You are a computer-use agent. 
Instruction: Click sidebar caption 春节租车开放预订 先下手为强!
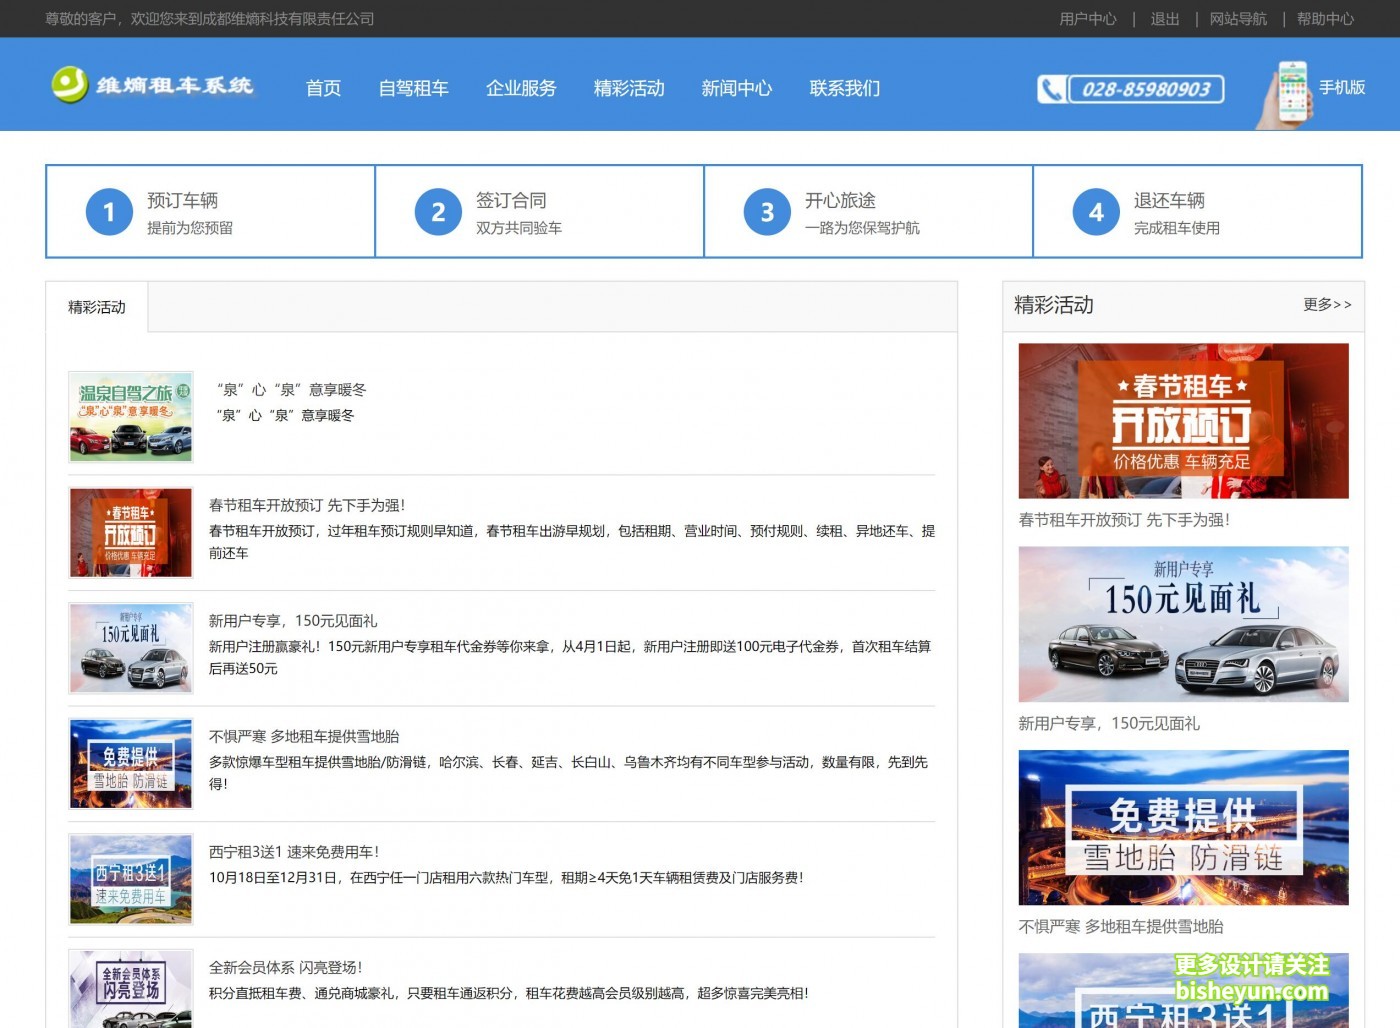click(x=1124, y=520)
